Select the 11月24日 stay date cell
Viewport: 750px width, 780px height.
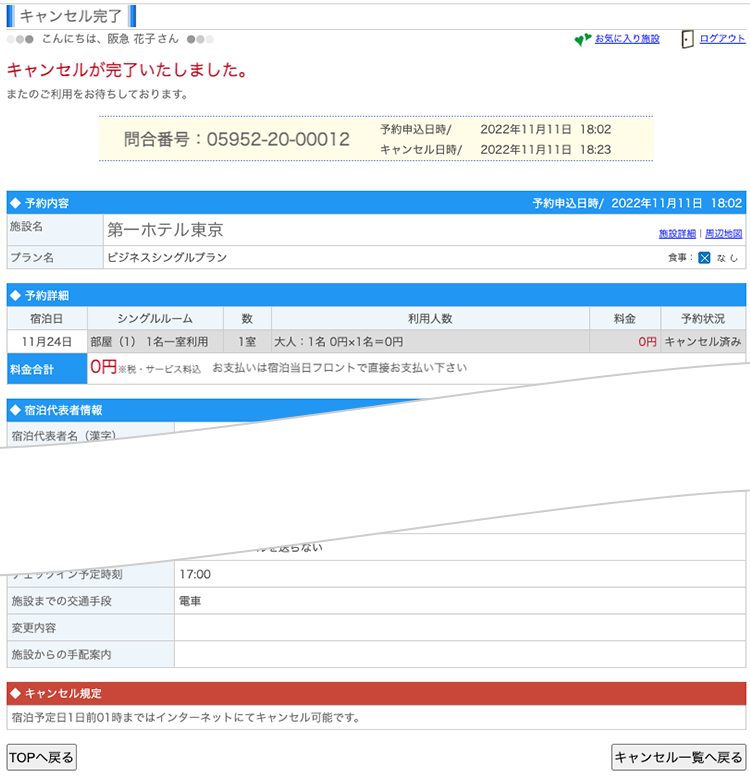(47, 342)
